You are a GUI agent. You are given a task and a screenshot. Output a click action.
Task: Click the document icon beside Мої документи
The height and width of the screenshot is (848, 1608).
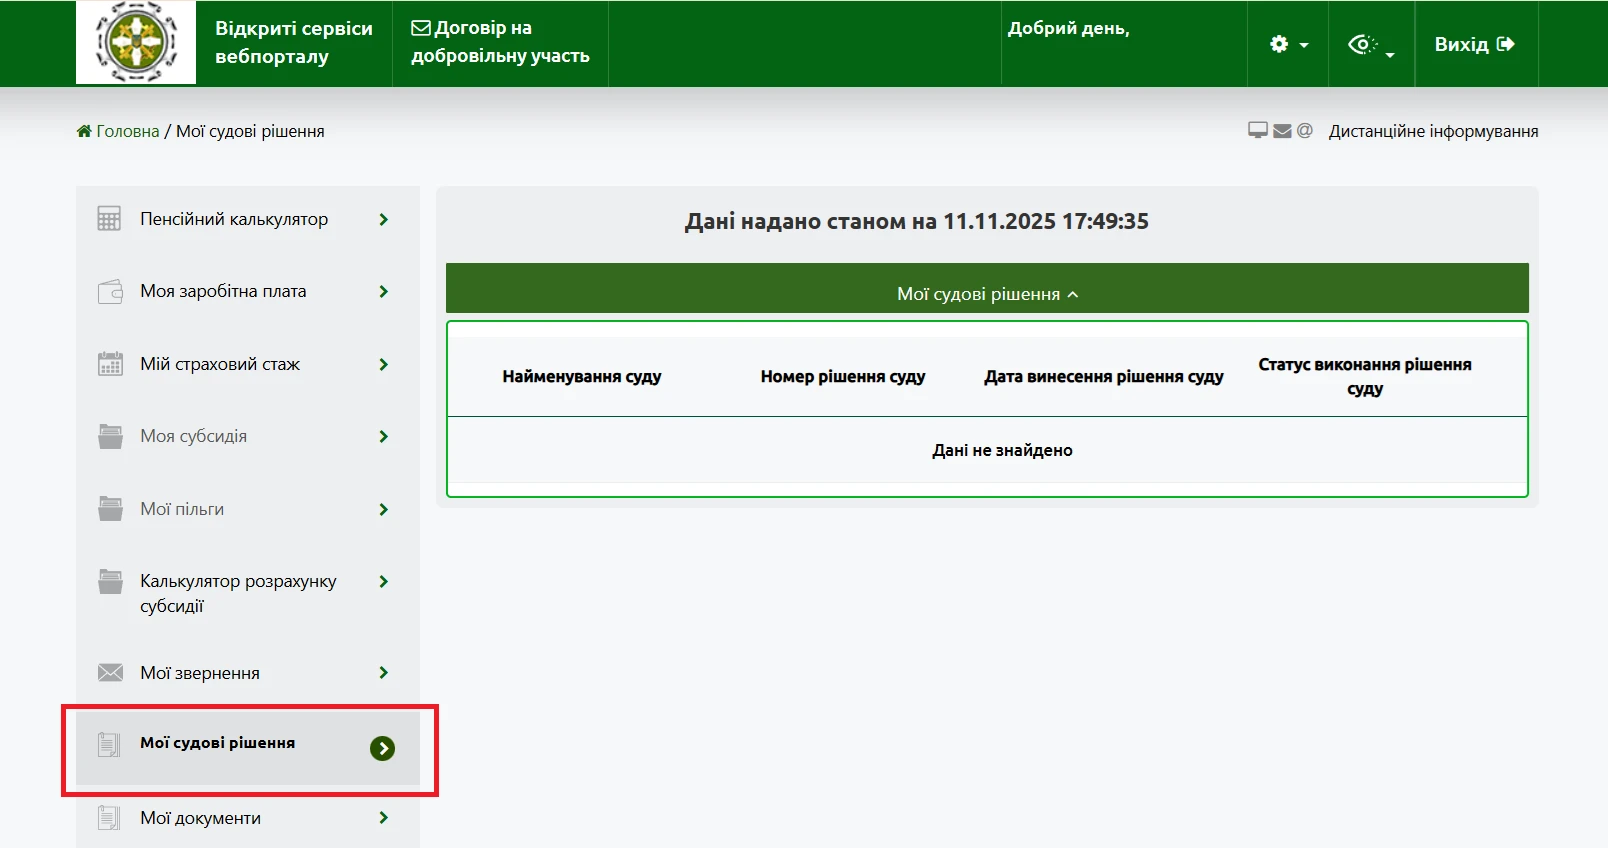pyautogui.click(x=109, y=818)
